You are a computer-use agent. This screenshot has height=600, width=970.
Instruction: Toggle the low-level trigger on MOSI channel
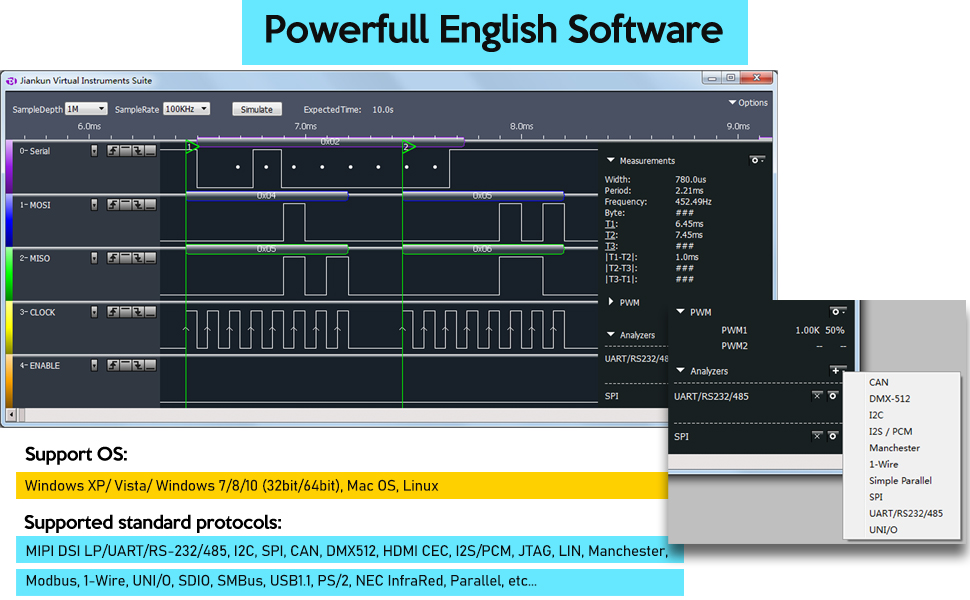pyautogui.click(x=148, y=206)
